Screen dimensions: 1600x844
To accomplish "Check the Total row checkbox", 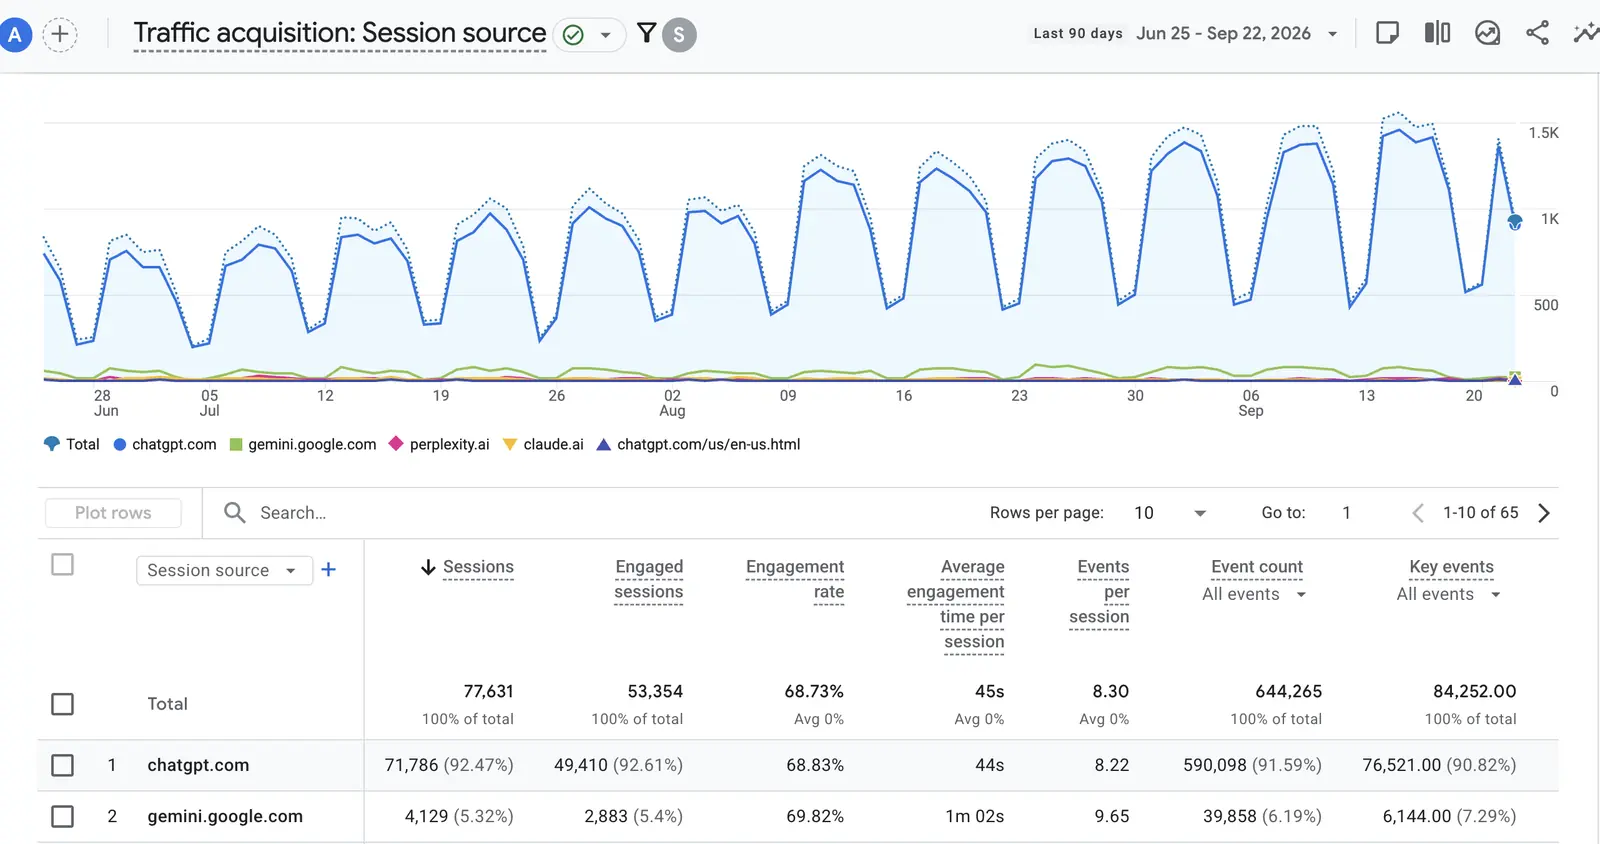I will (62, 704).
